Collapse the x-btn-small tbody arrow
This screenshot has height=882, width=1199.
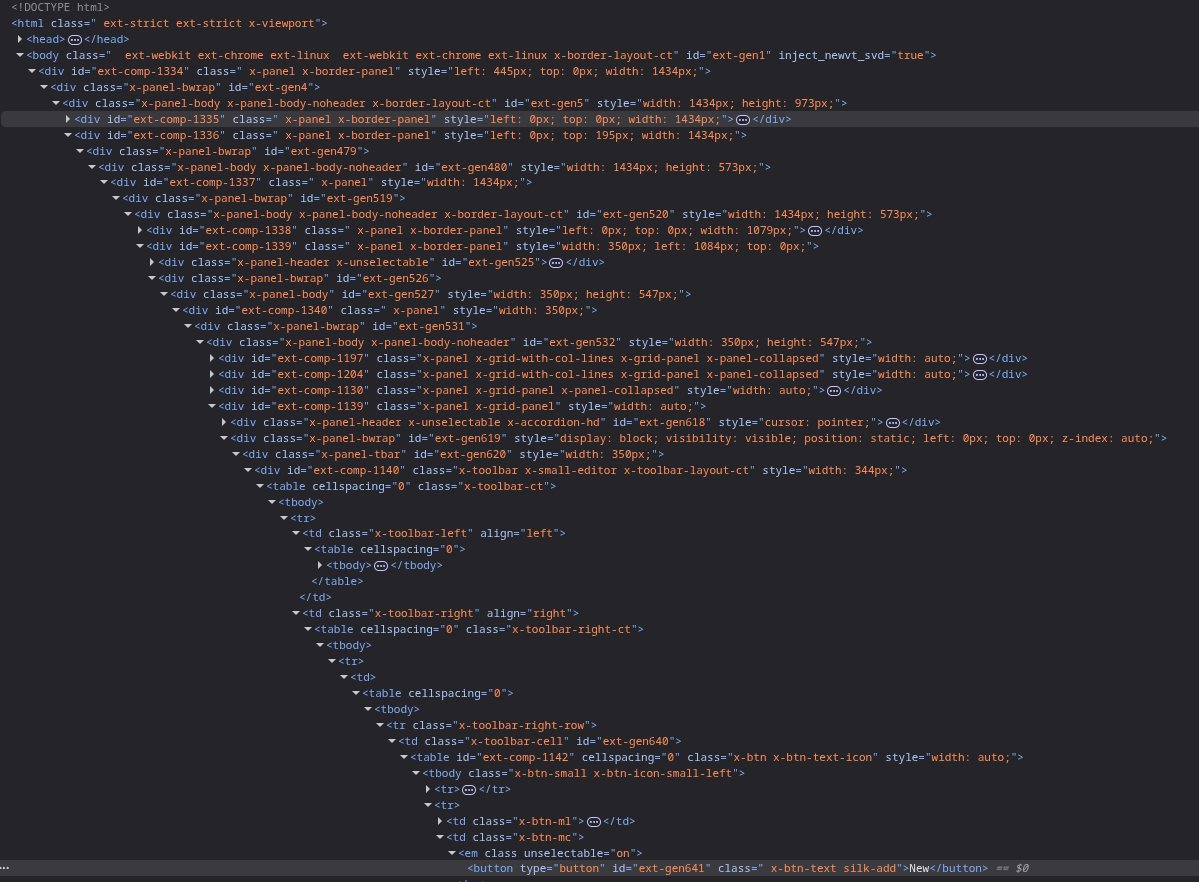click(x=416, y=773)
